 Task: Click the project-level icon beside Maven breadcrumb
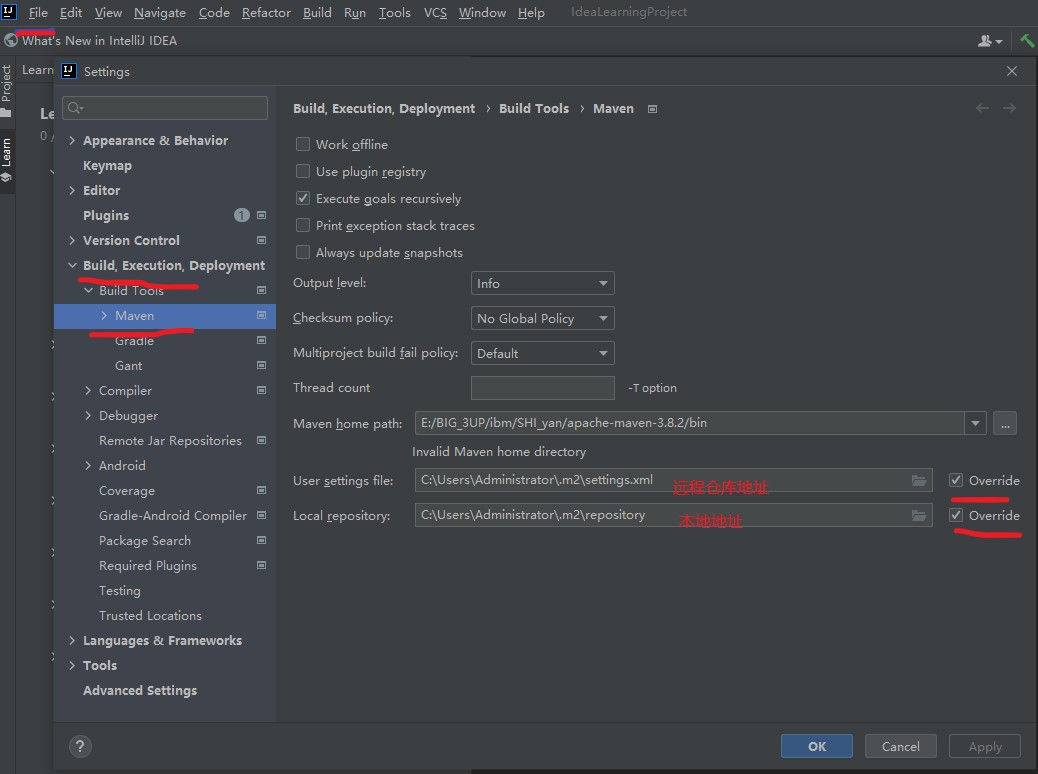(x=652, y=109)
